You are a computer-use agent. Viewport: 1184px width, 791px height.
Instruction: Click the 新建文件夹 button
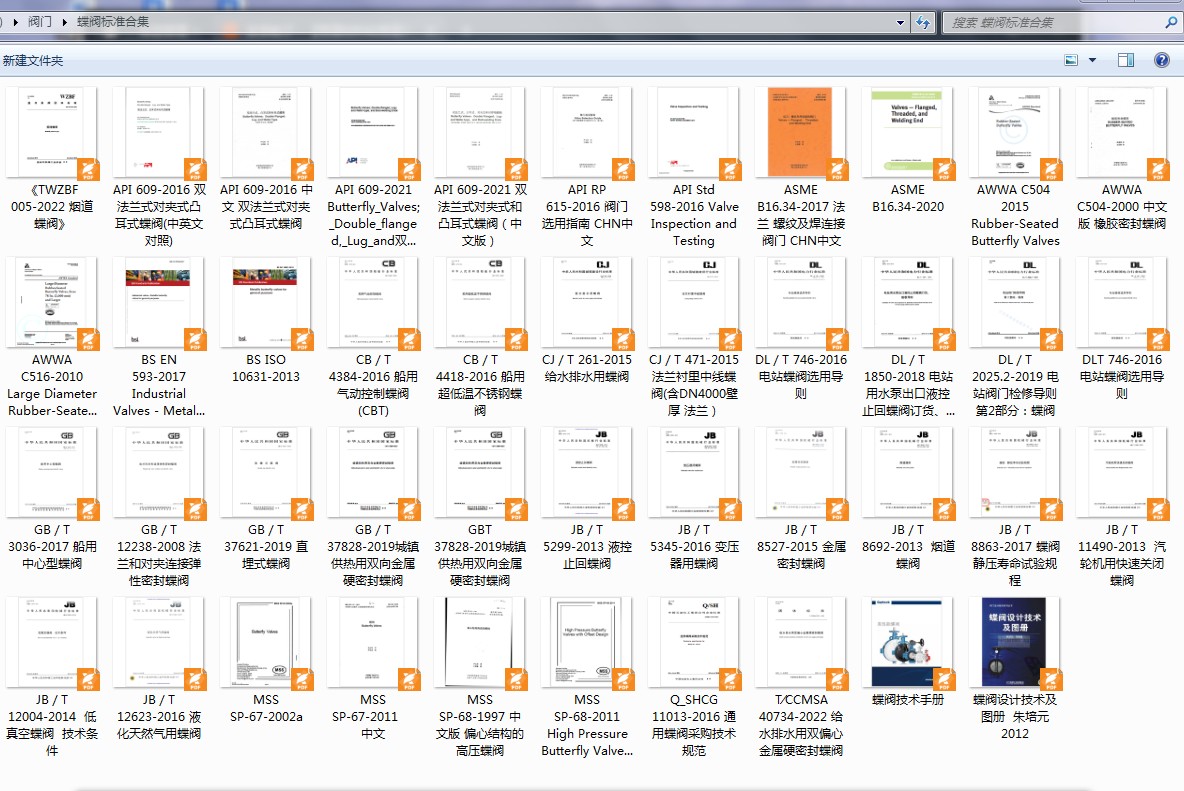[x=33, y=60]
